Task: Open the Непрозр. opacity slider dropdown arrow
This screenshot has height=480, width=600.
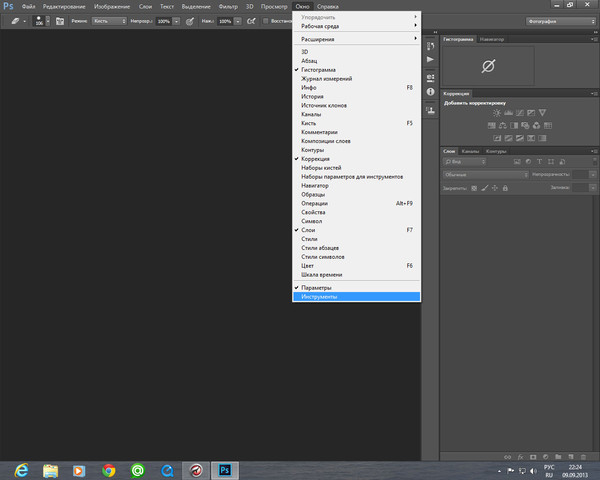Action: click(x=176, y=21)
